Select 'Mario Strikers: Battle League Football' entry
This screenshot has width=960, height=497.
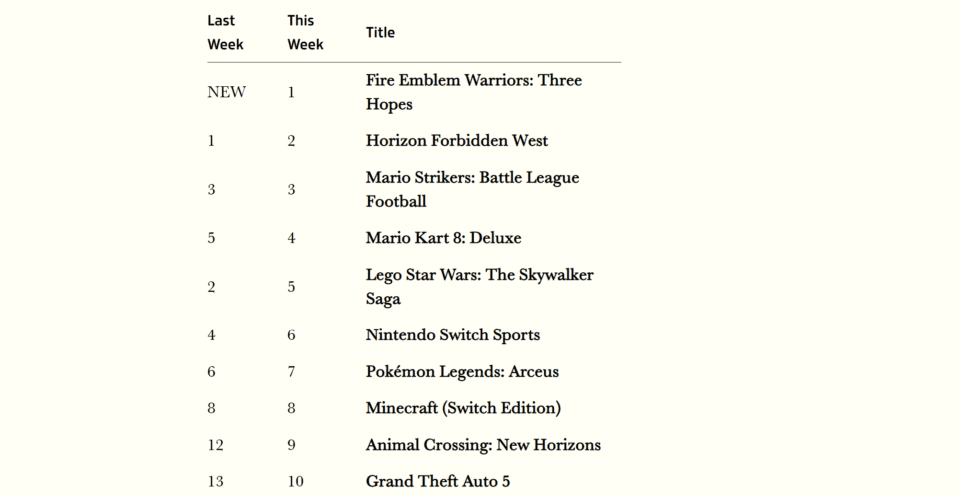coord(473,189)
